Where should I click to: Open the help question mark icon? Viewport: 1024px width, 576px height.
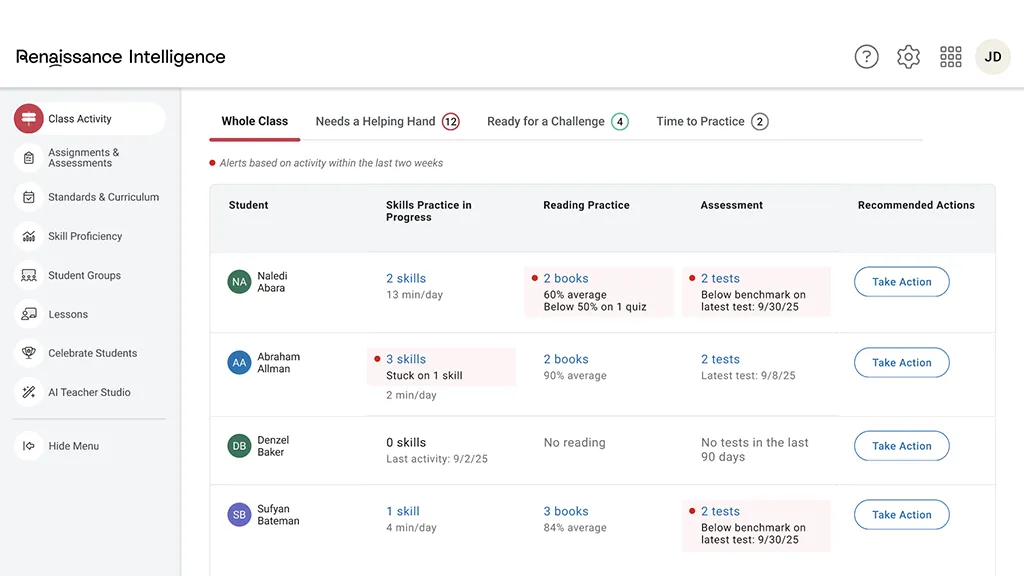coord(866,57)
